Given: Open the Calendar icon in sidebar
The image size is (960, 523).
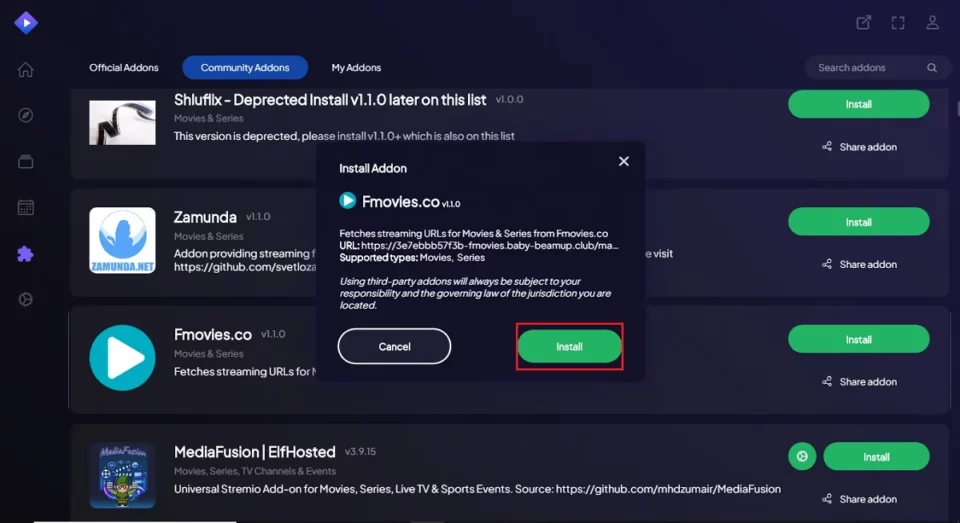Looking at the screenshot, I should pos(26,208).
